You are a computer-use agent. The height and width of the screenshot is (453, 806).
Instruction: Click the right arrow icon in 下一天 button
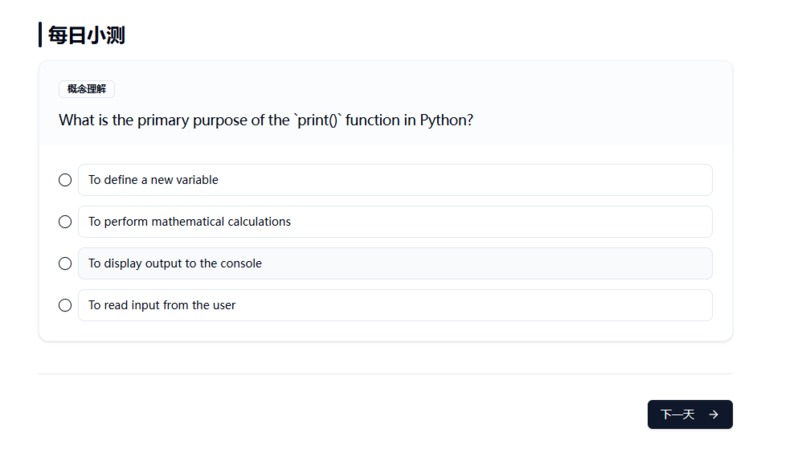pyautogui.click(x=713, y=414)
